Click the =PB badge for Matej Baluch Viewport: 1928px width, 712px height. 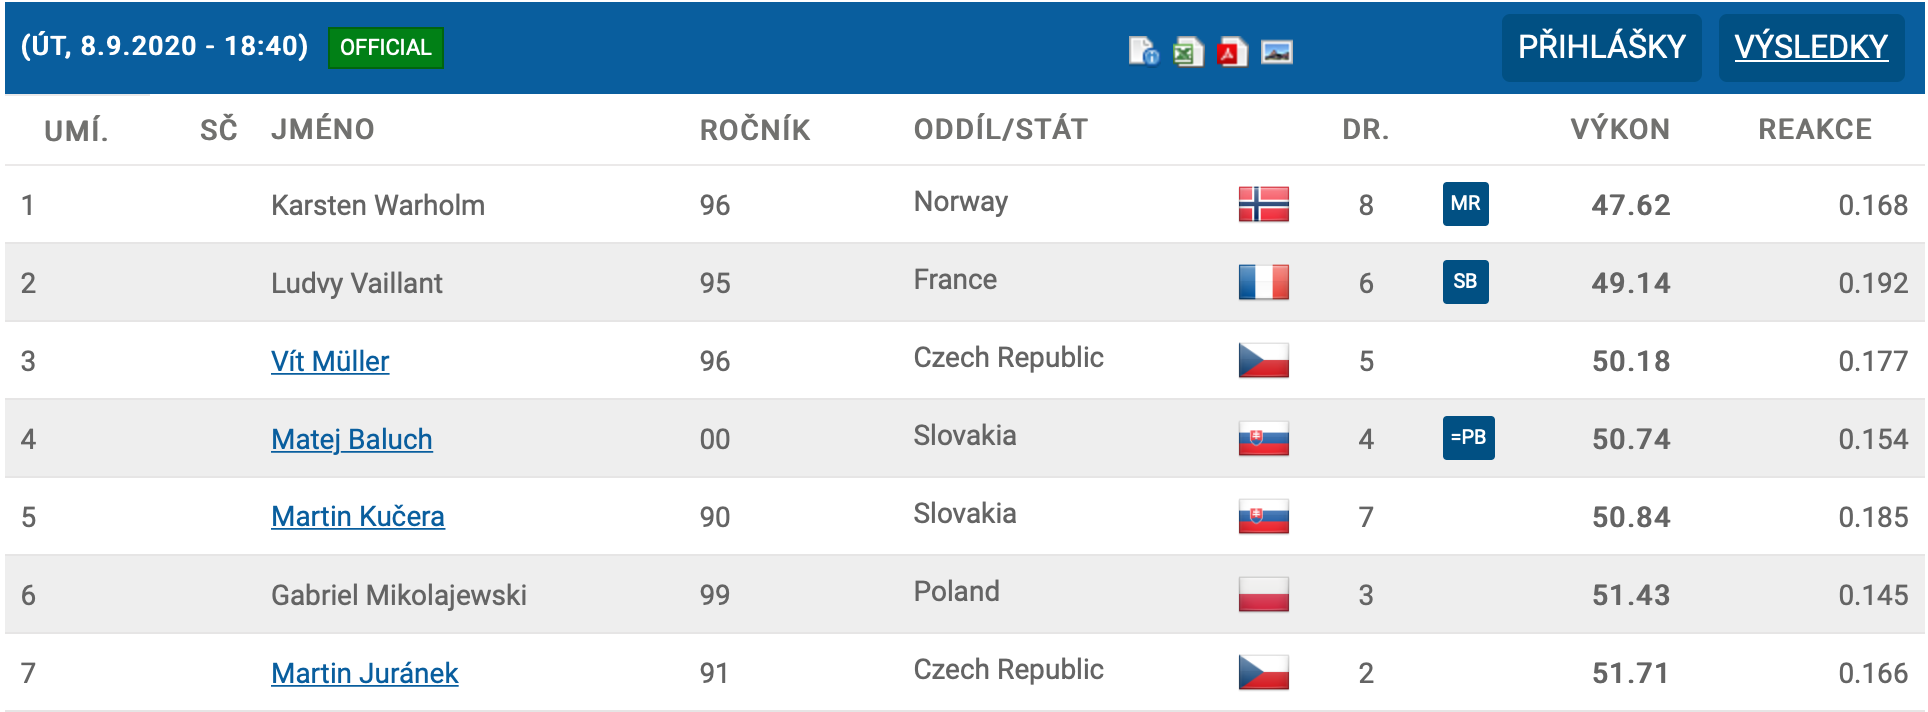coord(1469,438)
